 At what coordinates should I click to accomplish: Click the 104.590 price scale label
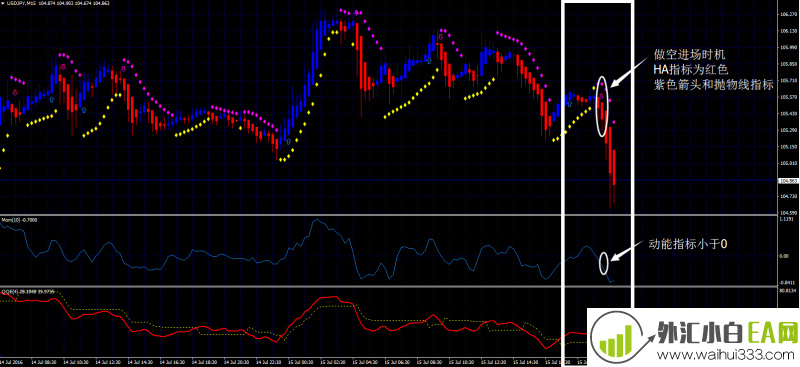[x=789, y=212]
